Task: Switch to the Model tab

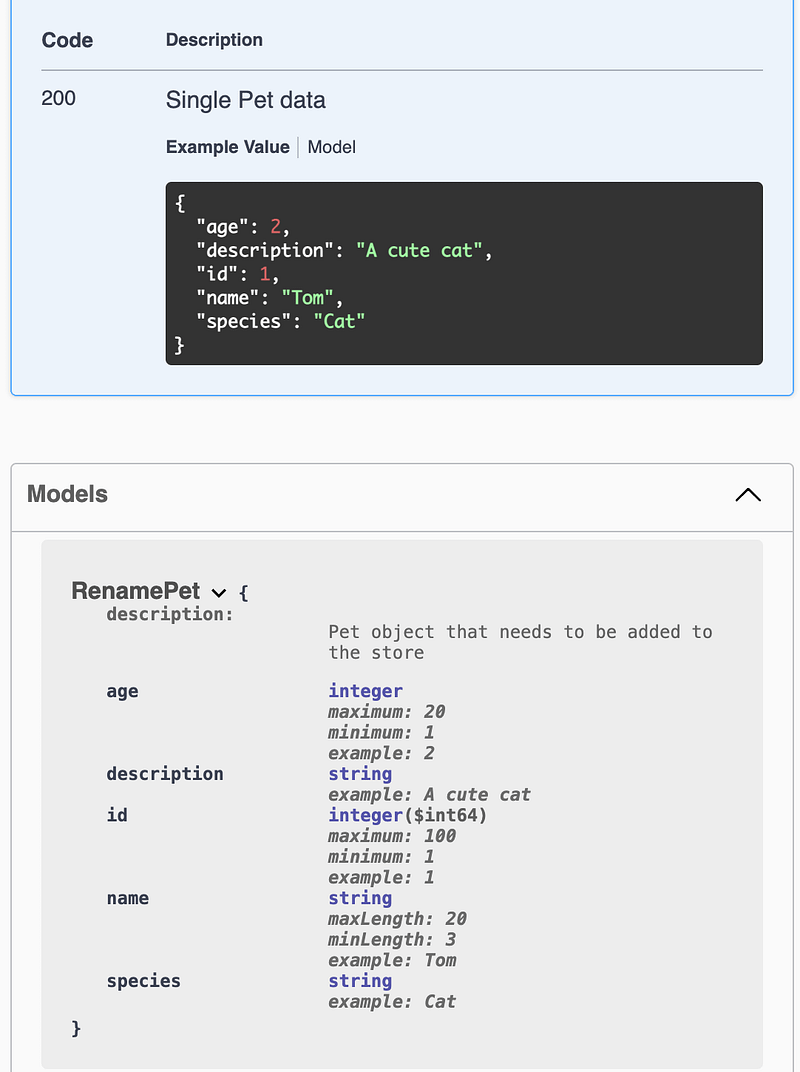Action: [x=331, y=147]
